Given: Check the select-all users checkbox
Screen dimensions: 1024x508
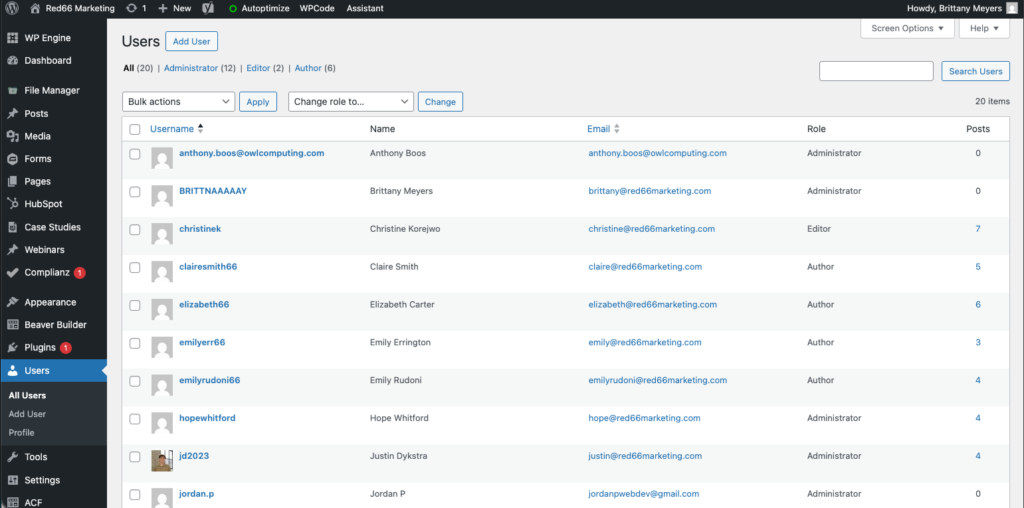Looking at the screenshot, I should (135, 129).
